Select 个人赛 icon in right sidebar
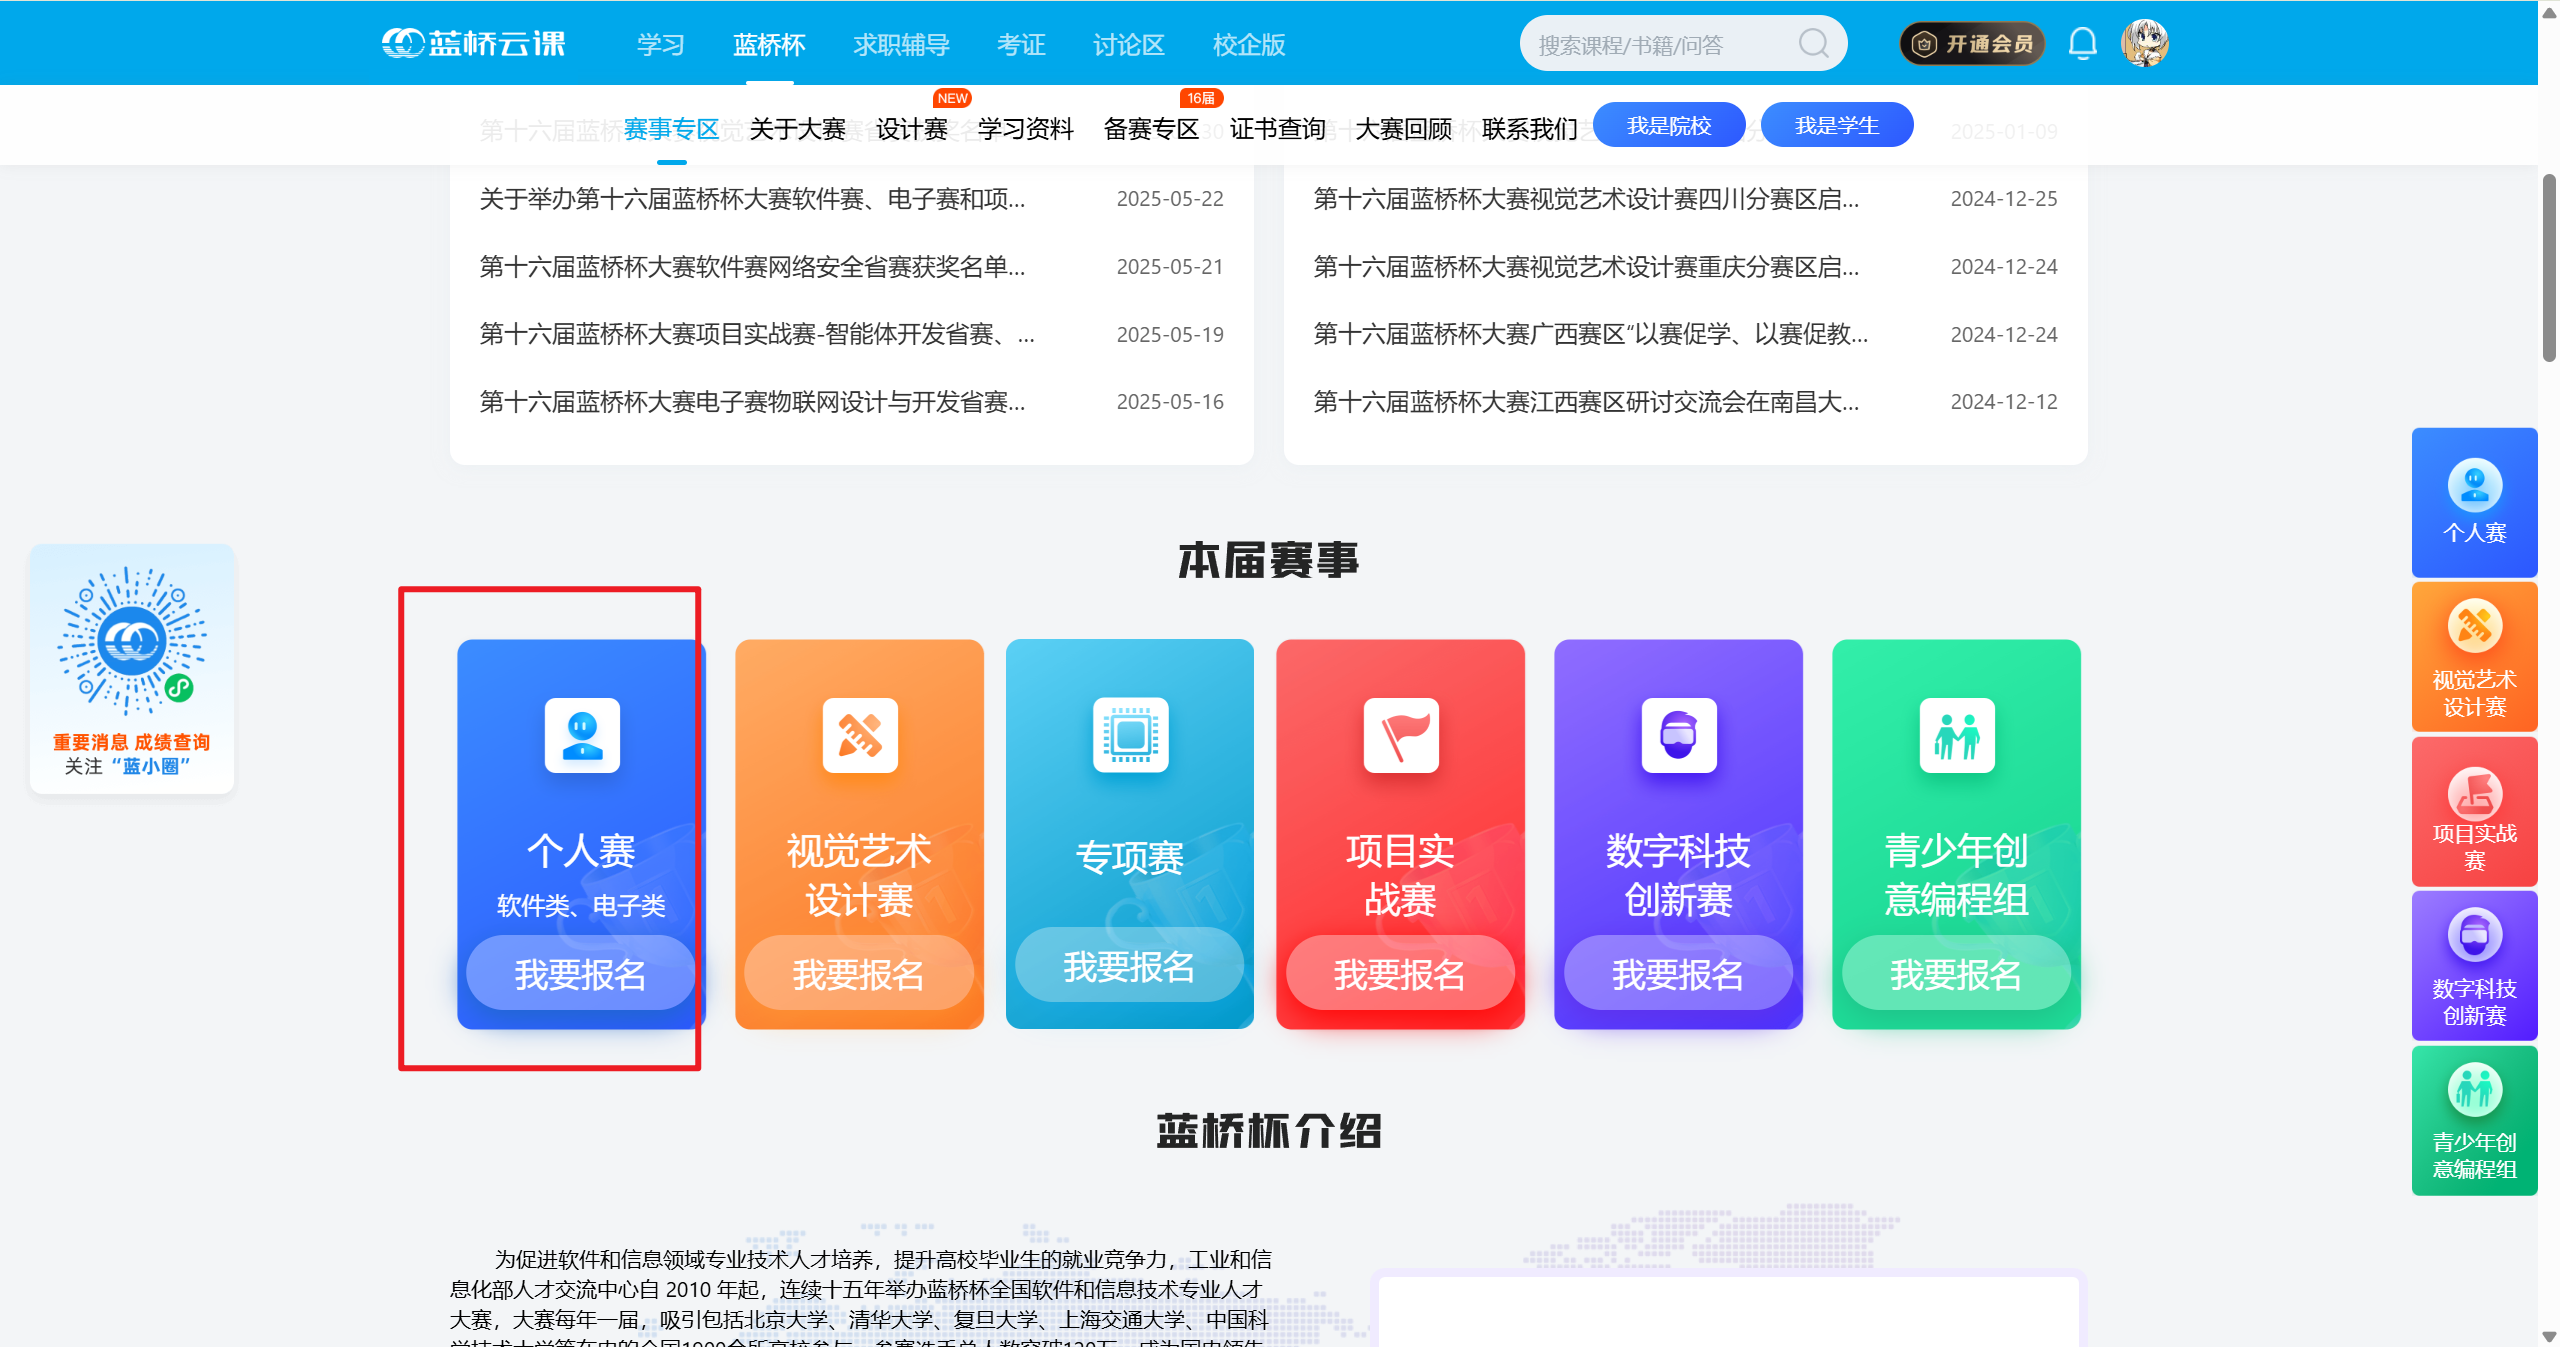Viewport: 2560px width, 1347px height. coord(2474,502)
